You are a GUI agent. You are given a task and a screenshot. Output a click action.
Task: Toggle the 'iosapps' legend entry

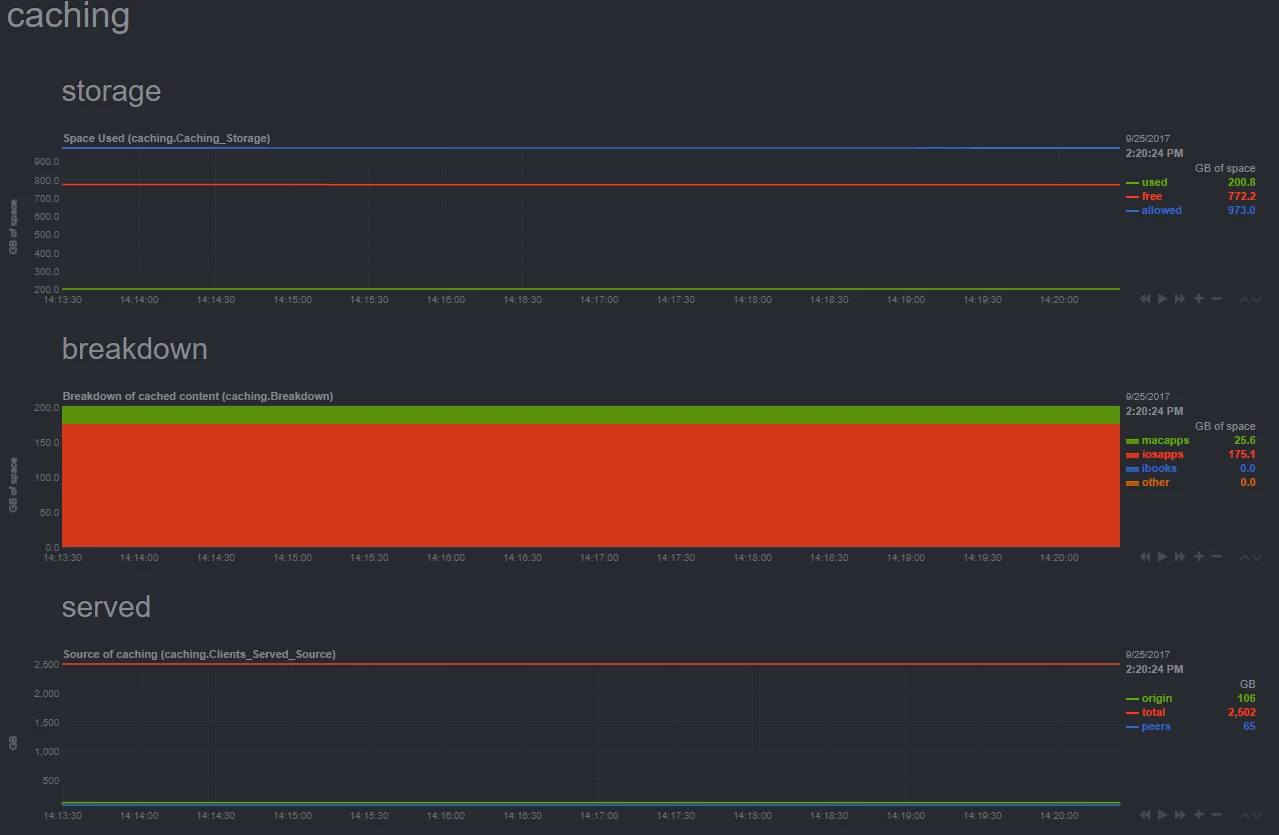pos(1162,455)
